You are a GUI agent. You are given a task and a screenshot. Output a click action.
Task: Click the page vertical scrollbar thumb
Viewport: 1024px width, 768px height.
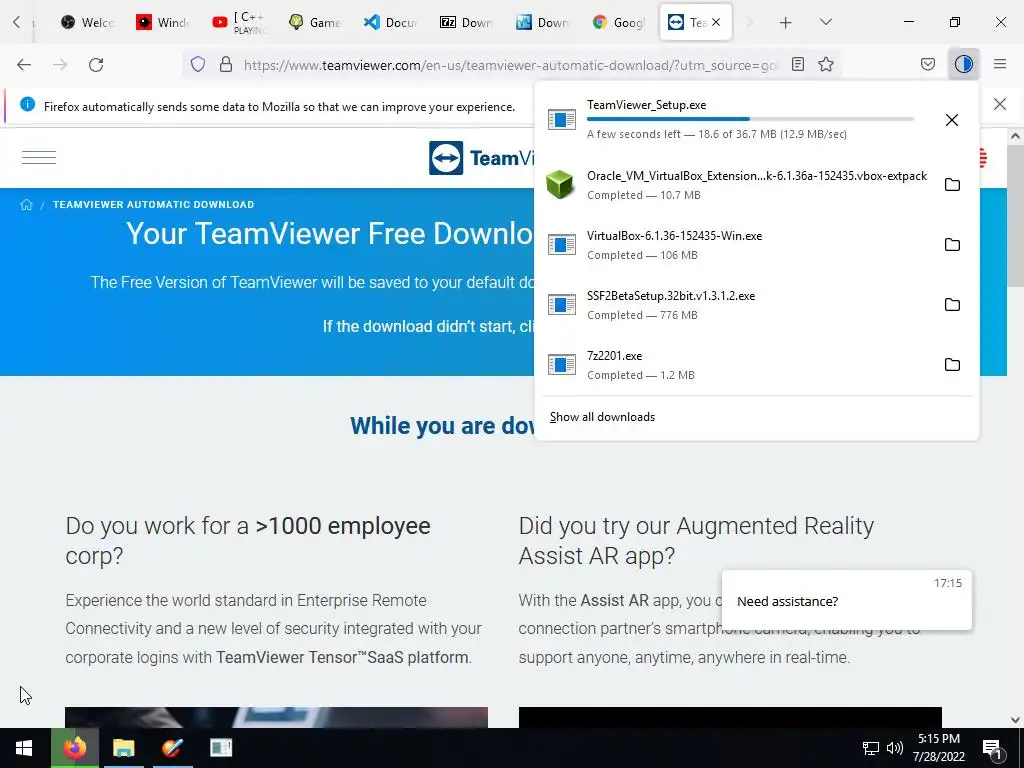click(1015, 216)
